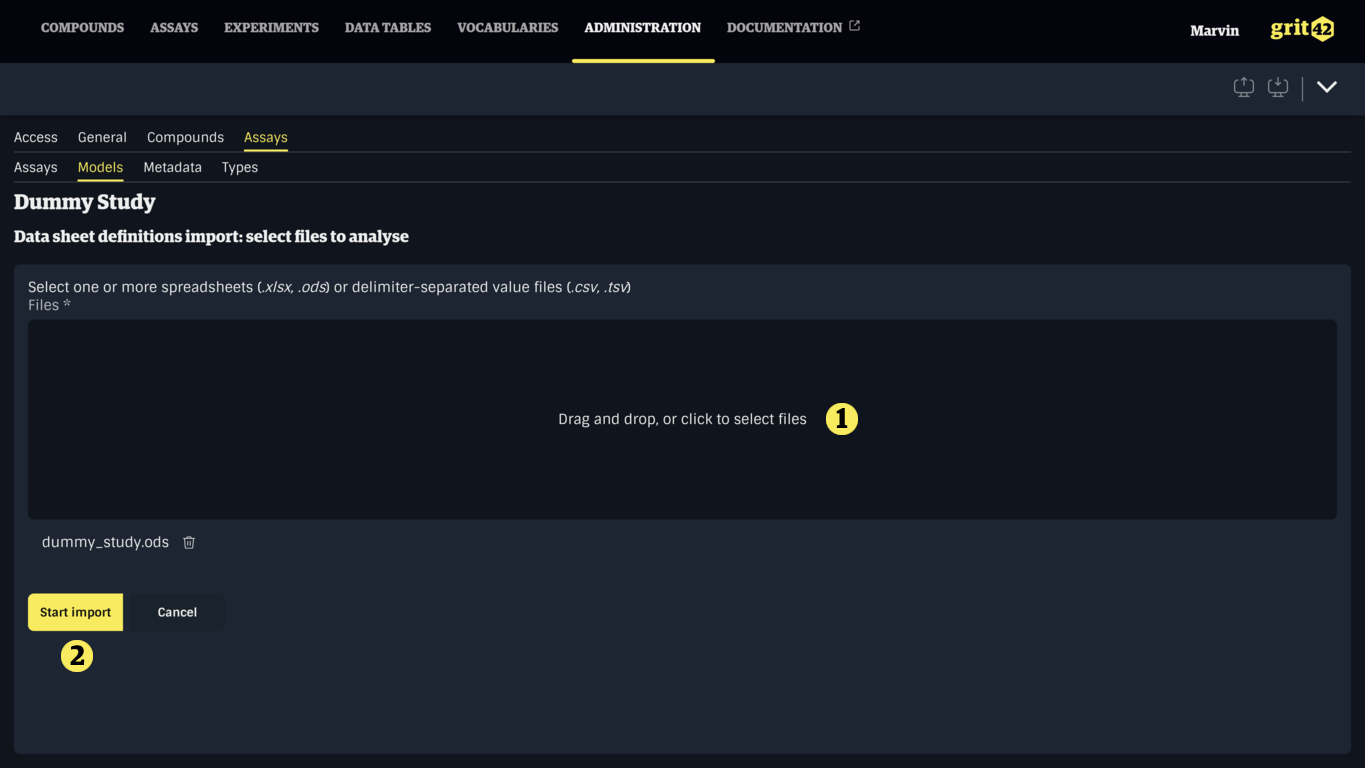
Task: Open Data Tables in top navigation
Action: click(x=387, y=28)
